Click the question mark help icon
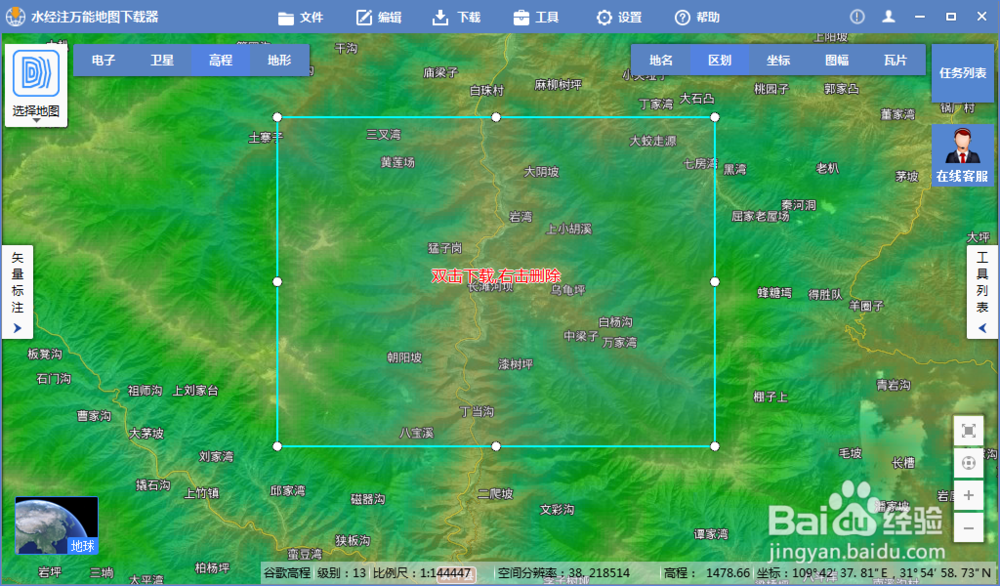This screenshot has height=586, width=1000. pos(682,17)
